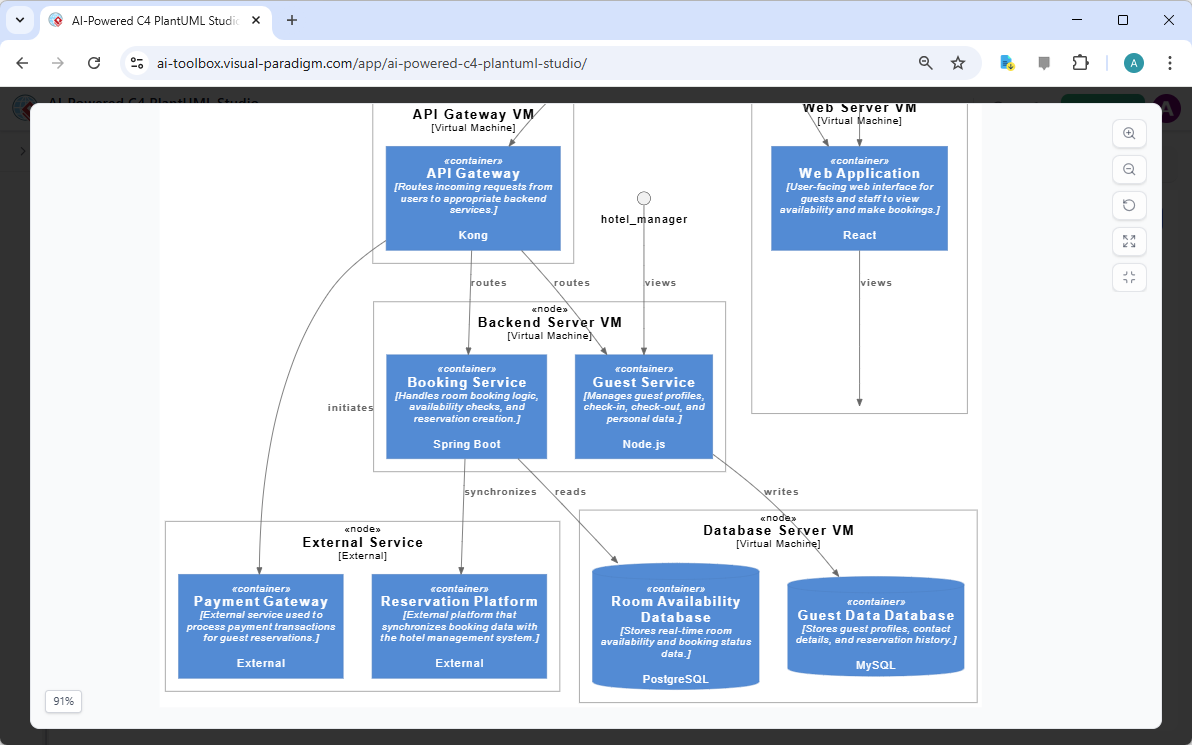Expand the left sidebar with the chevron
The height and width of the screenshot is (745, 1192).
[22, 151]
